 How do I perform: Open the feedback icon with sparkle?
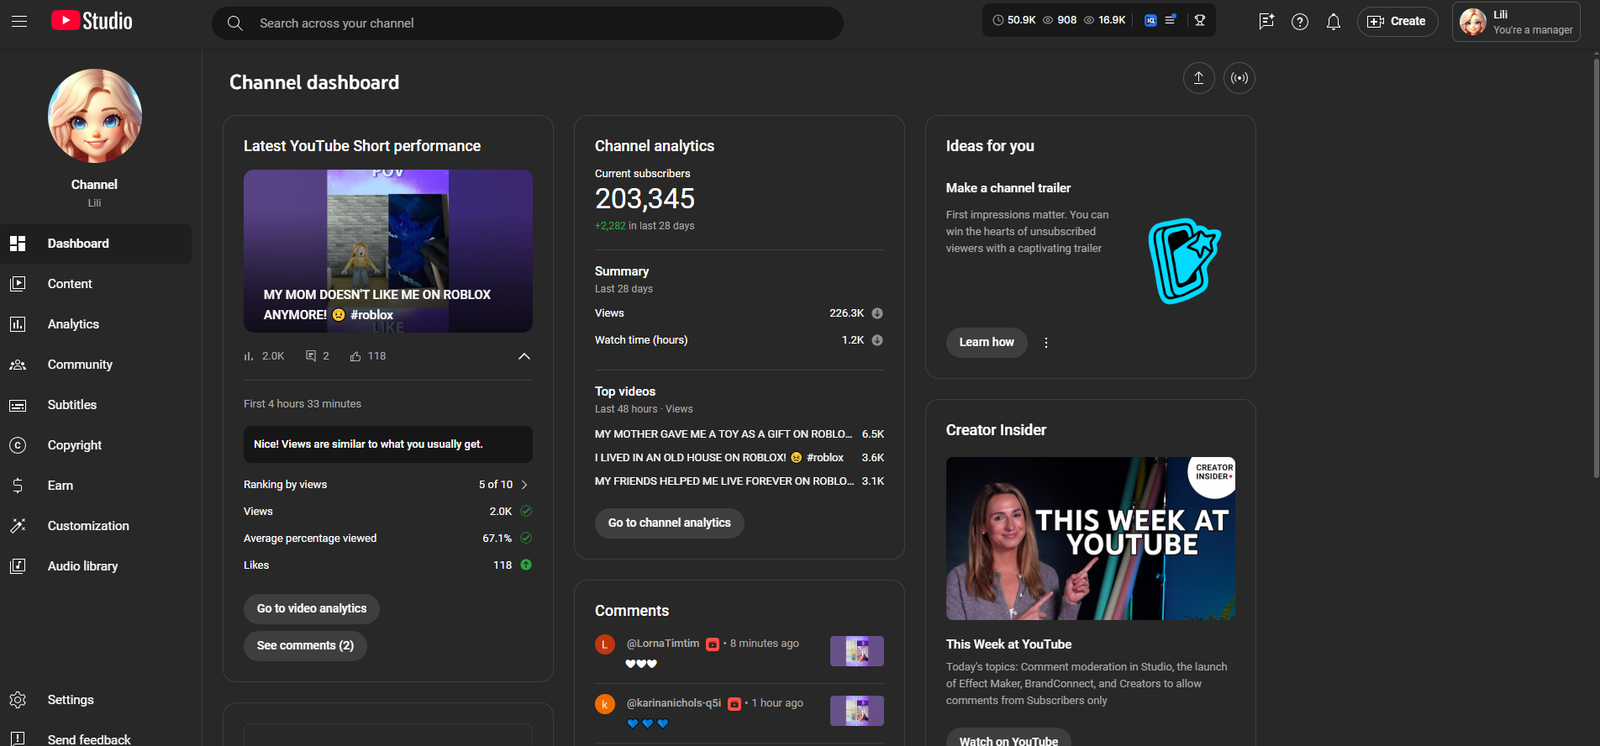pyautogui.click(x=1266, y=21)
